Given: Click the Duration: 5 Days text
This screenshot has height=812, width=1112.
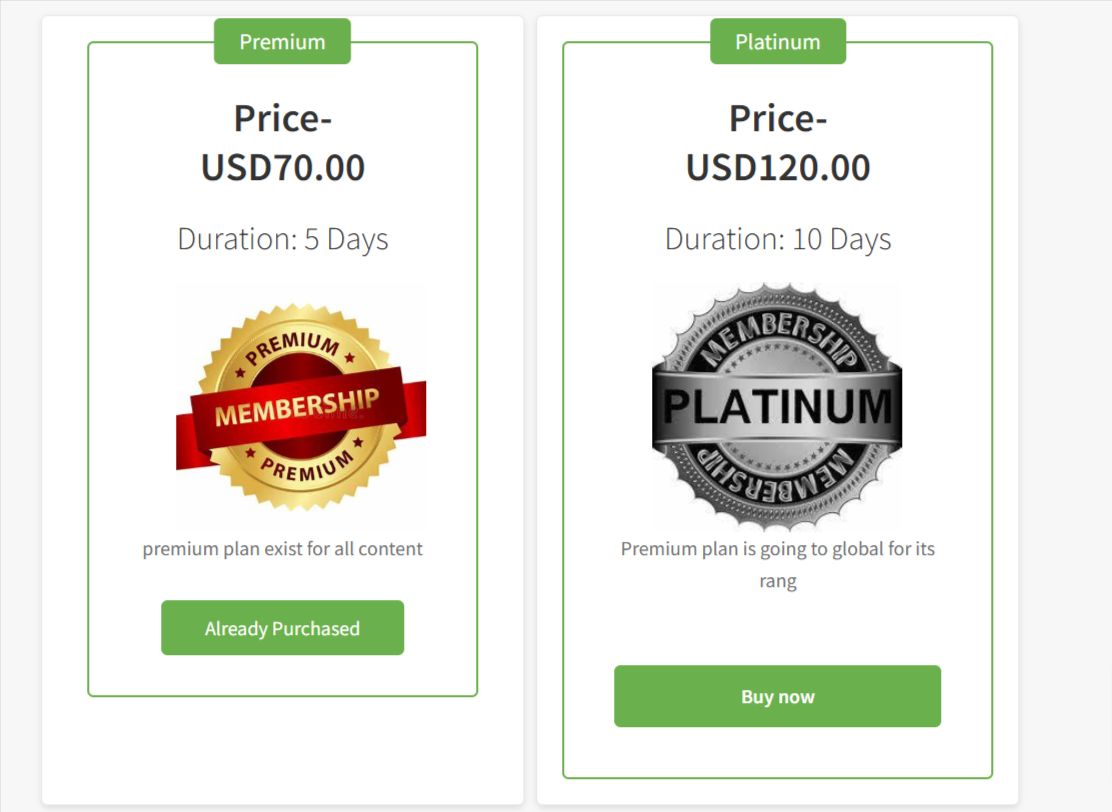Looking at the screenshot, I should point(283,239).
